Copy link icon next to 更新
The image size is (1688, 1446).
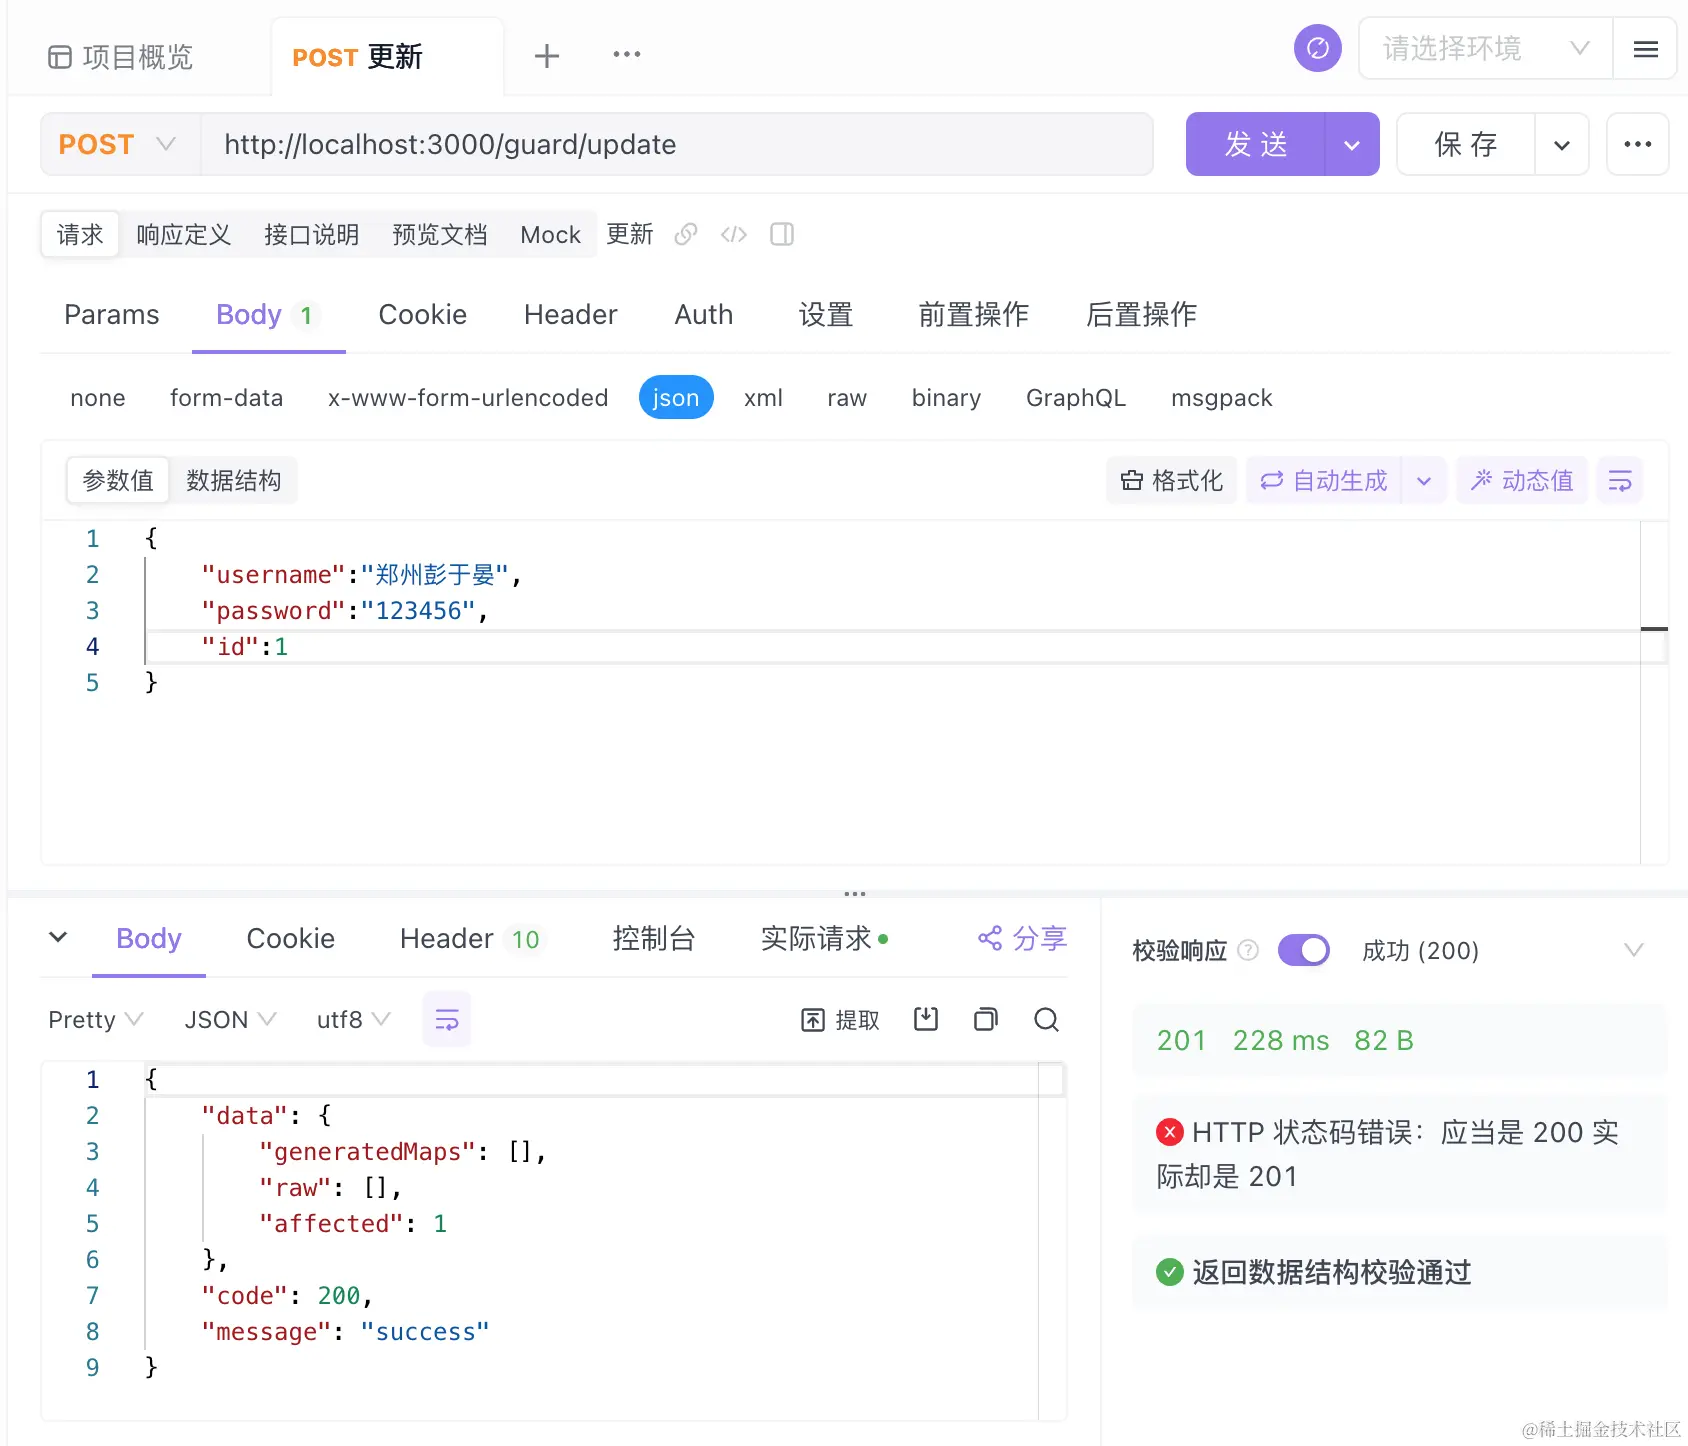click(x=685, y=234)
